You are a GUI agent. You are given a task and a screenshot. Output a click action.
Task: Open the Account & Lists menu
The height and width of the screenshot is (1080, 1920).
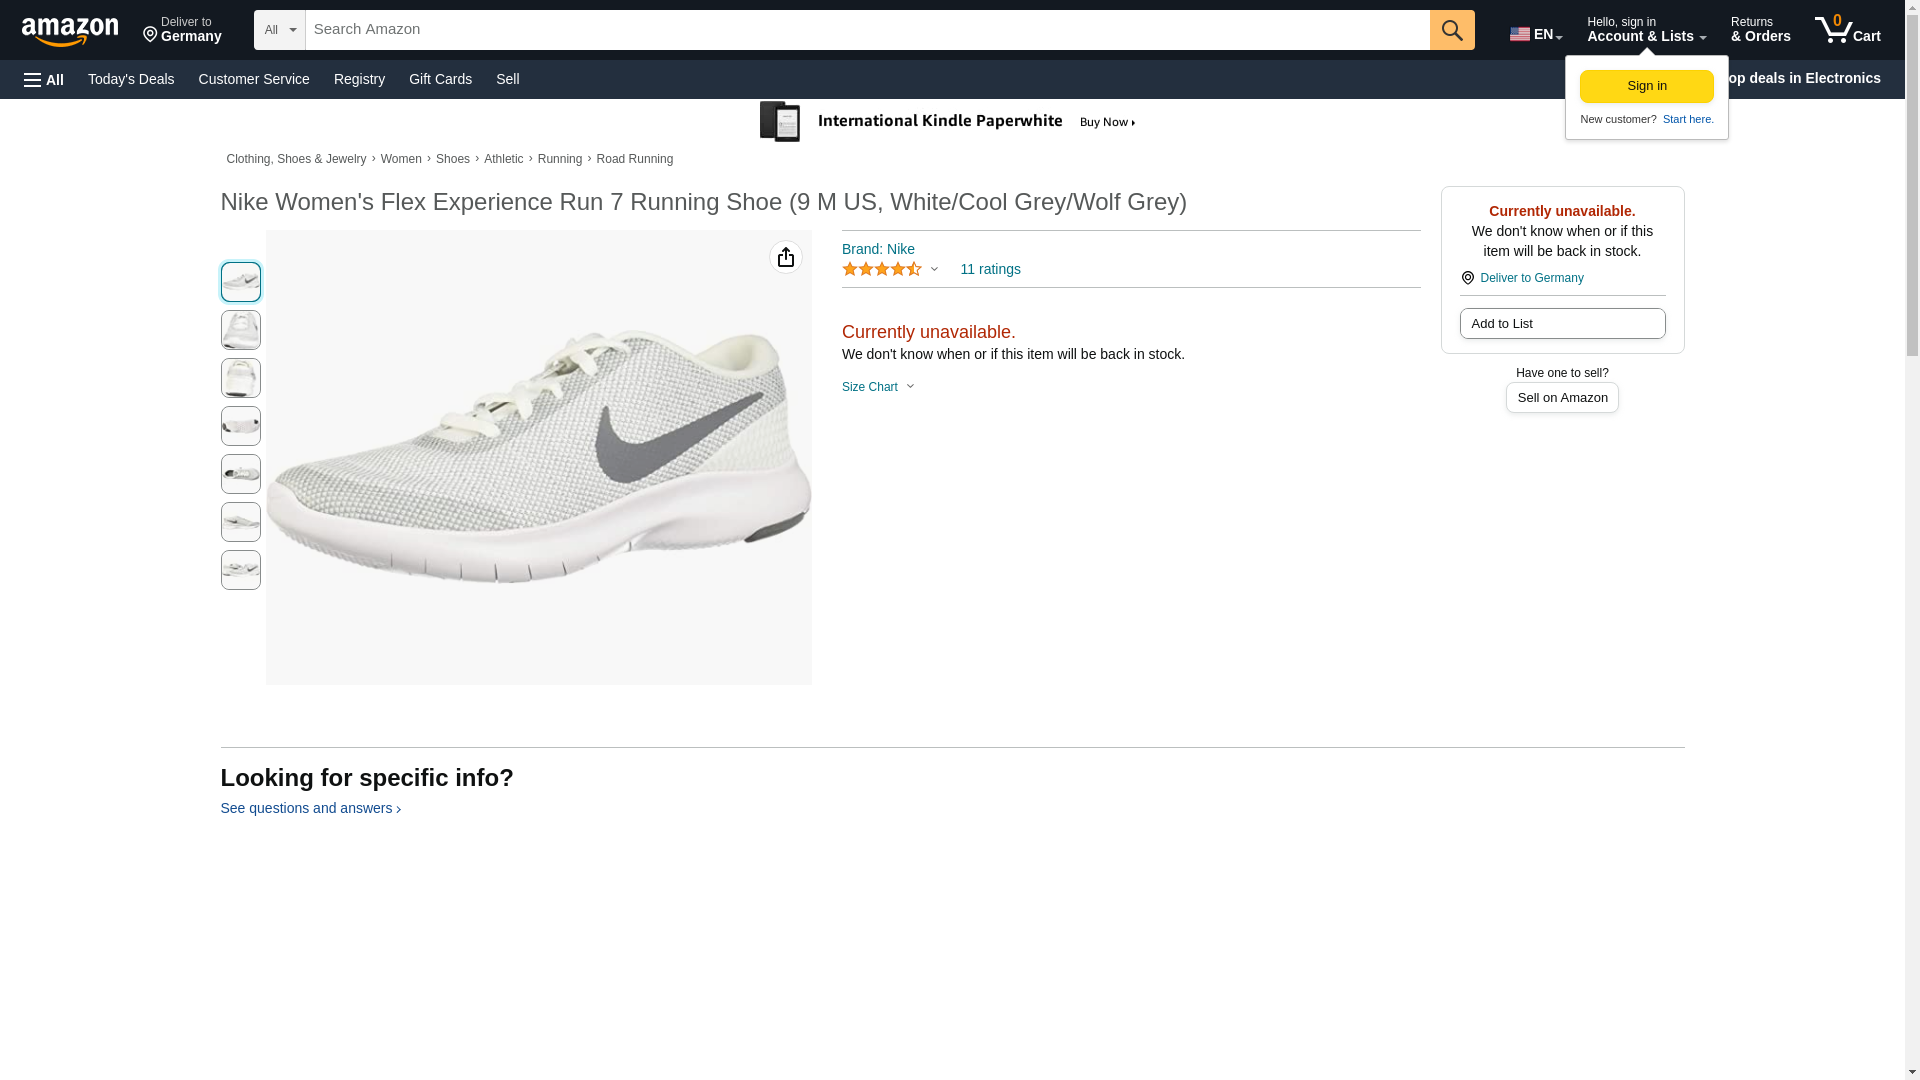(1646, 30)
